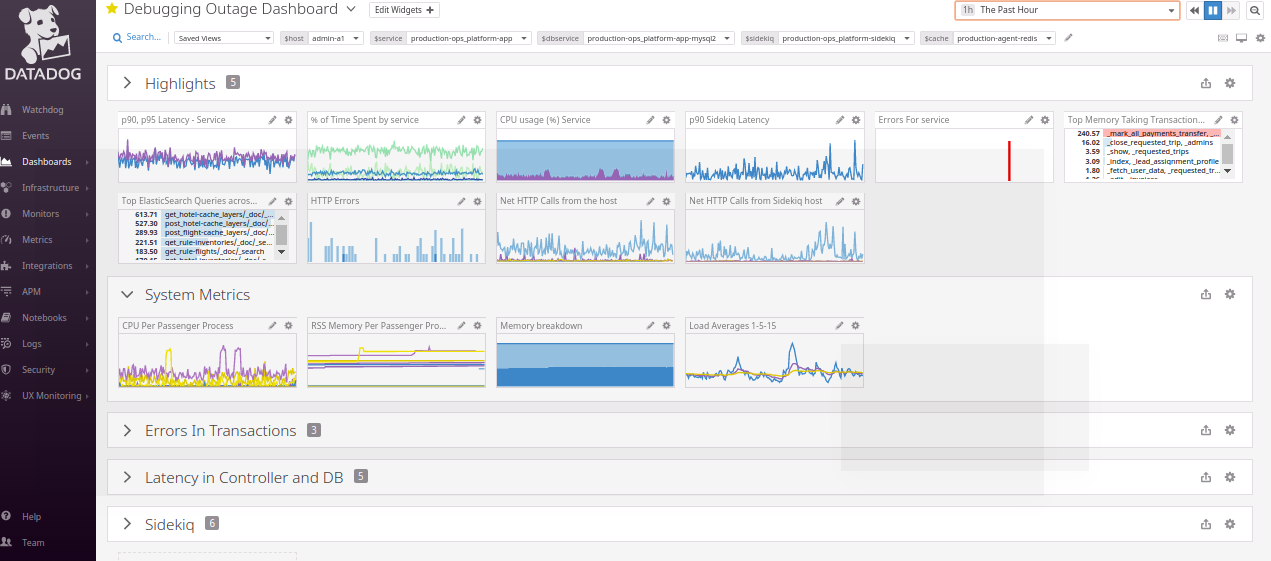Expand Latency in Controller and DB group
1271x561 pixels.
[127, 477]
